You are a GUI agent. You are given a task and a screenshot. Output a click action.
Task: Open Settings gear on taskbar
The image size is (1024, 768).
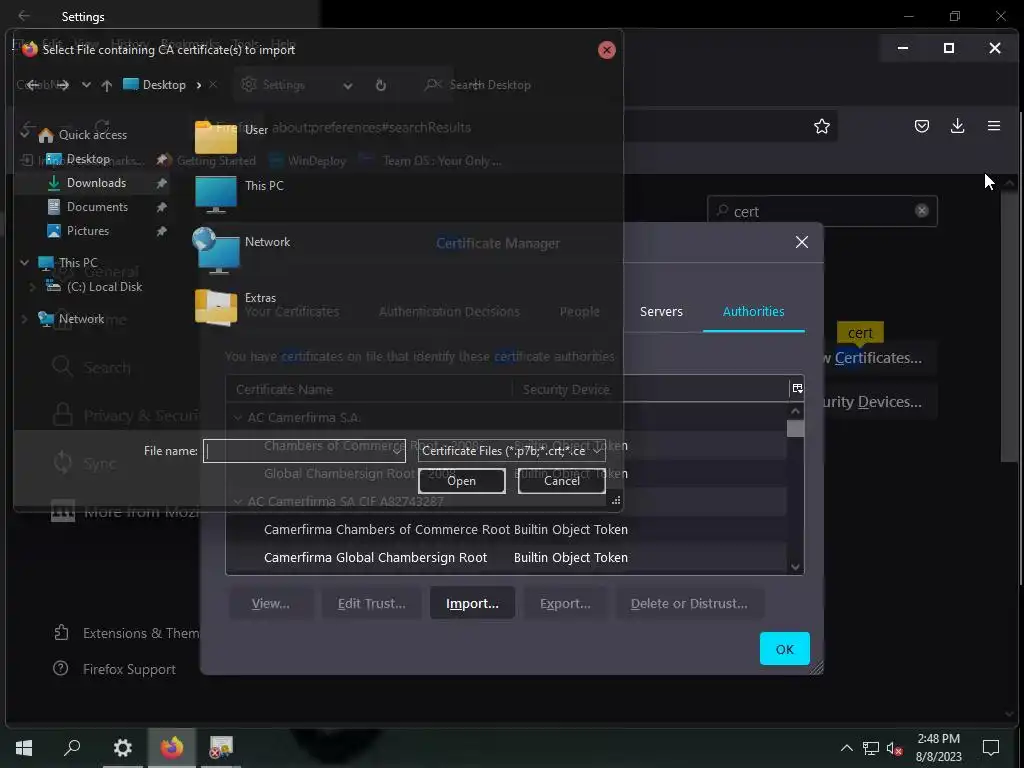coord(122,748)
